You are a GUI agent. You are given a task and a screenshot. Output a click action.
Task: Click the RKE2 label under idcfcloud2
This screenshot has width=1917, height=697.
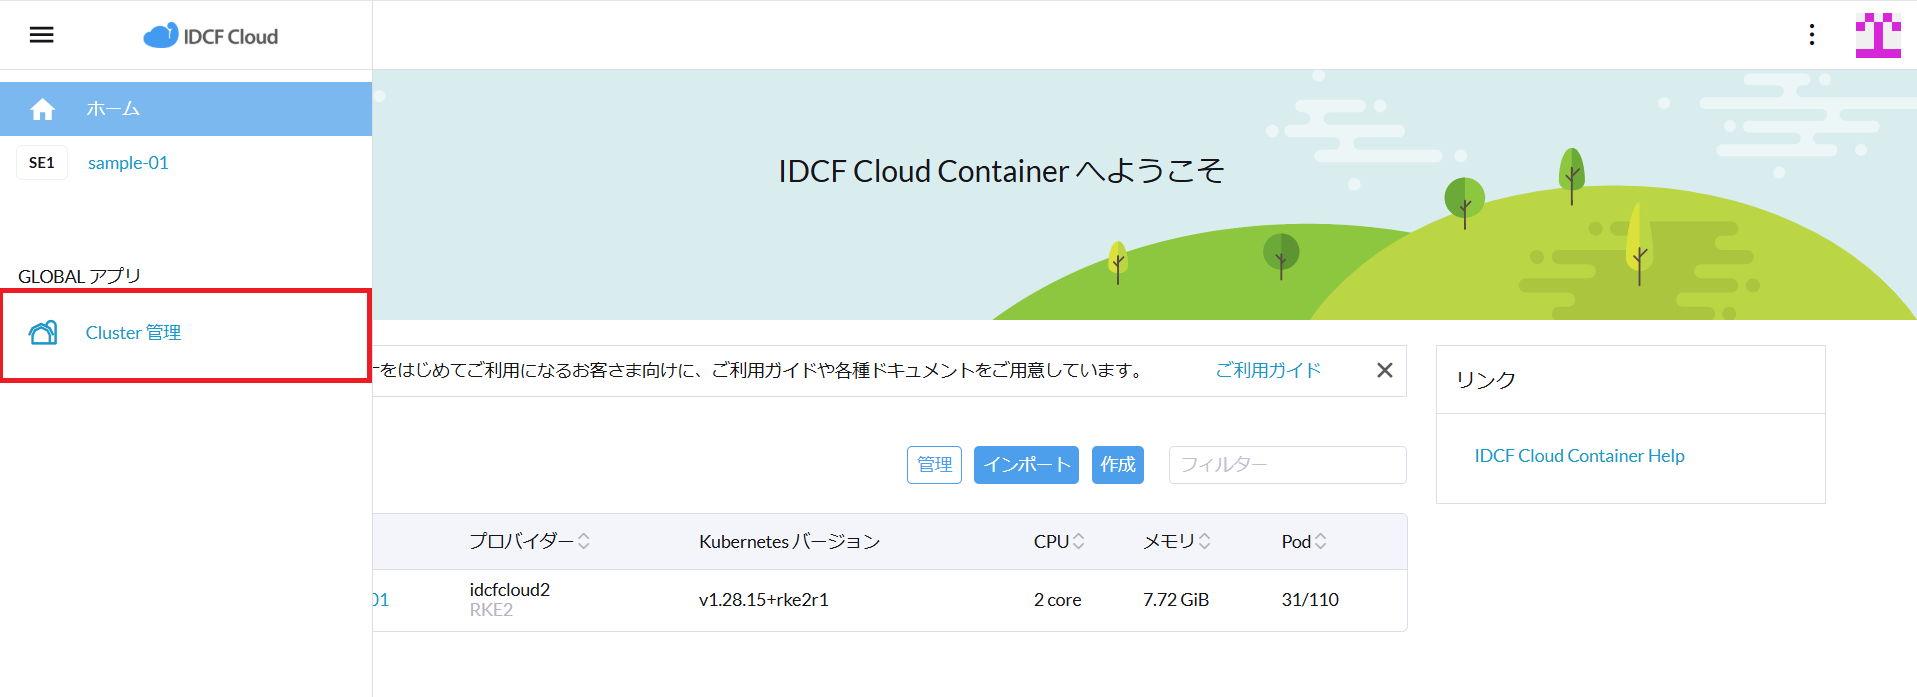(491, 610)
